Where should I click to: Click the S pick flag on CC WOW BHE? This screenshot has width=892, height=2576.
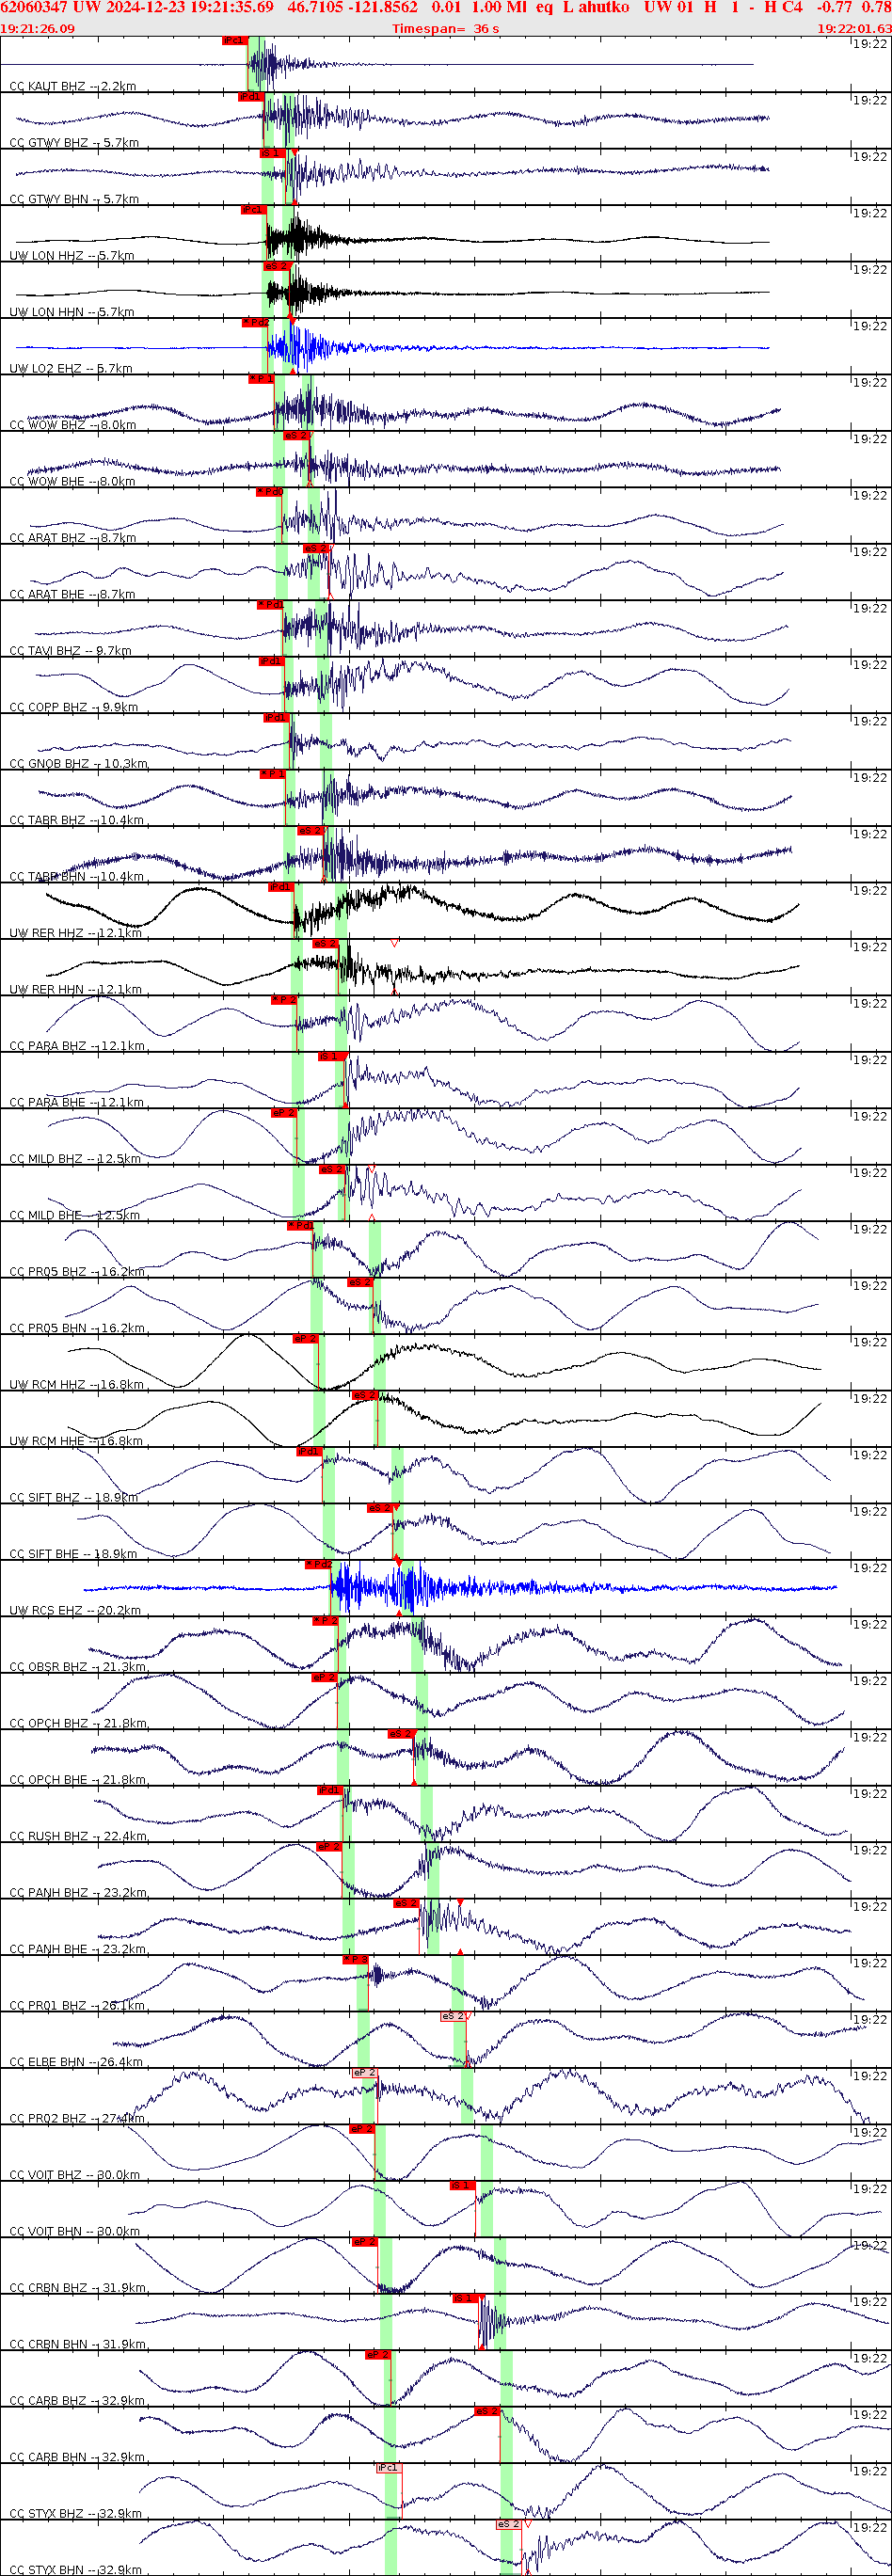[296, 436]
